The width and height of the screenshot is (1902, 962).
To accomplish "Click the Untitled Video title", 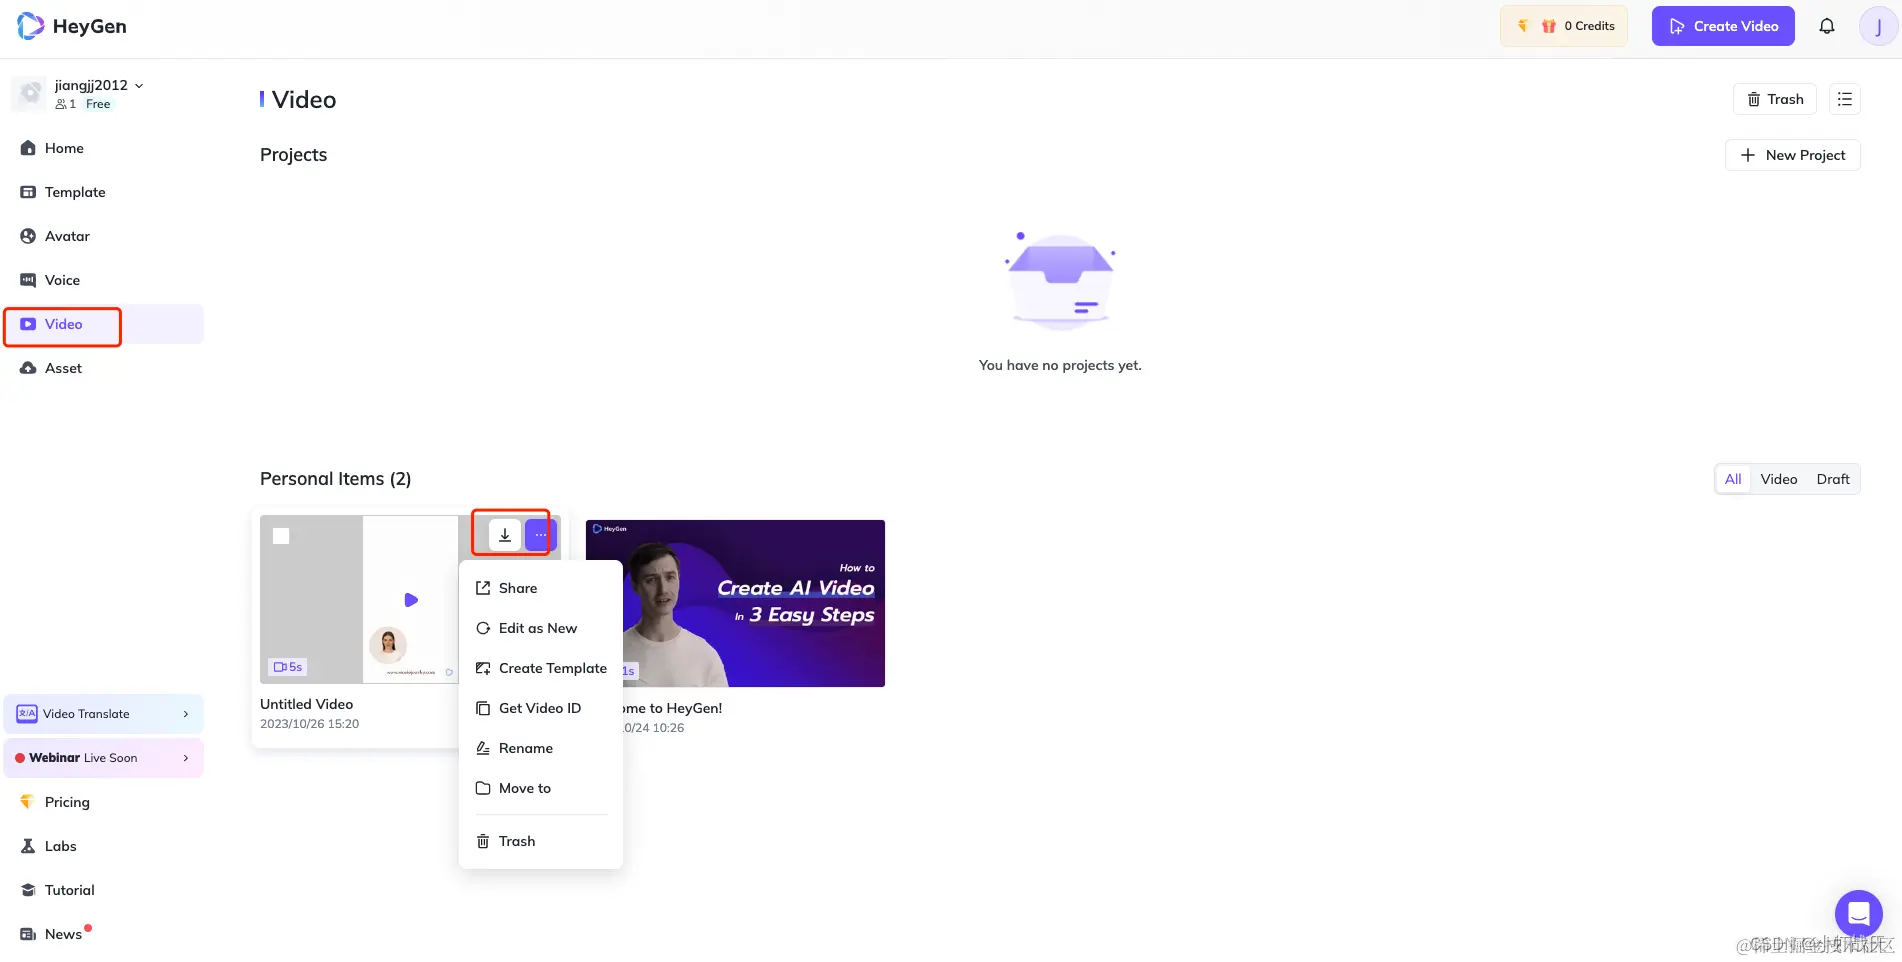I will click(306, 704).
